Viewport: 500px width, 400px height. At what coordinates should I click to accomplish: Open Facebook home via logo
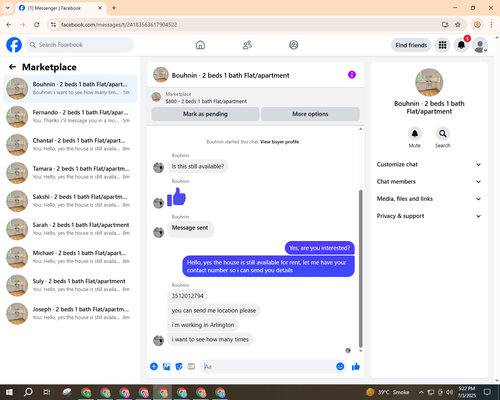(14, 45)
